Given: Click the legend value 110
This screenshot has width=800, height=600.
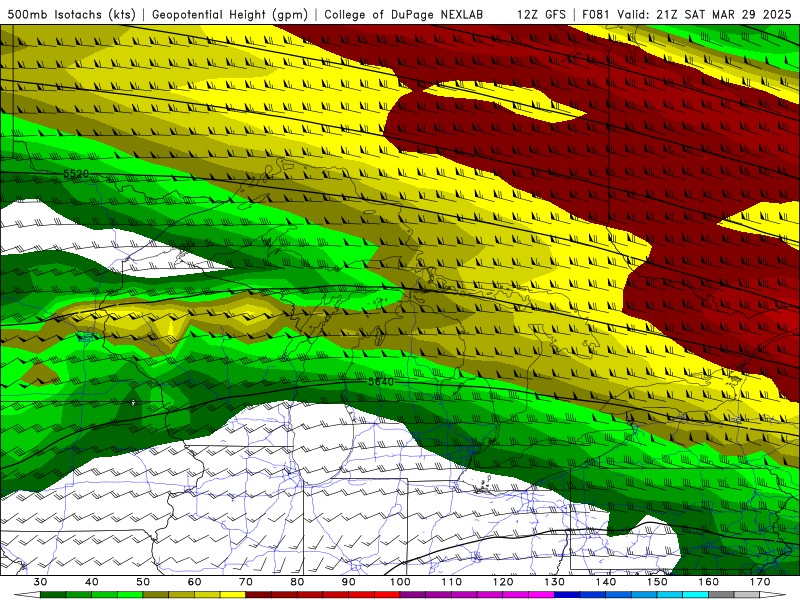Looking at the screenshot, I should pyautogui.click(x=452, y=582).
